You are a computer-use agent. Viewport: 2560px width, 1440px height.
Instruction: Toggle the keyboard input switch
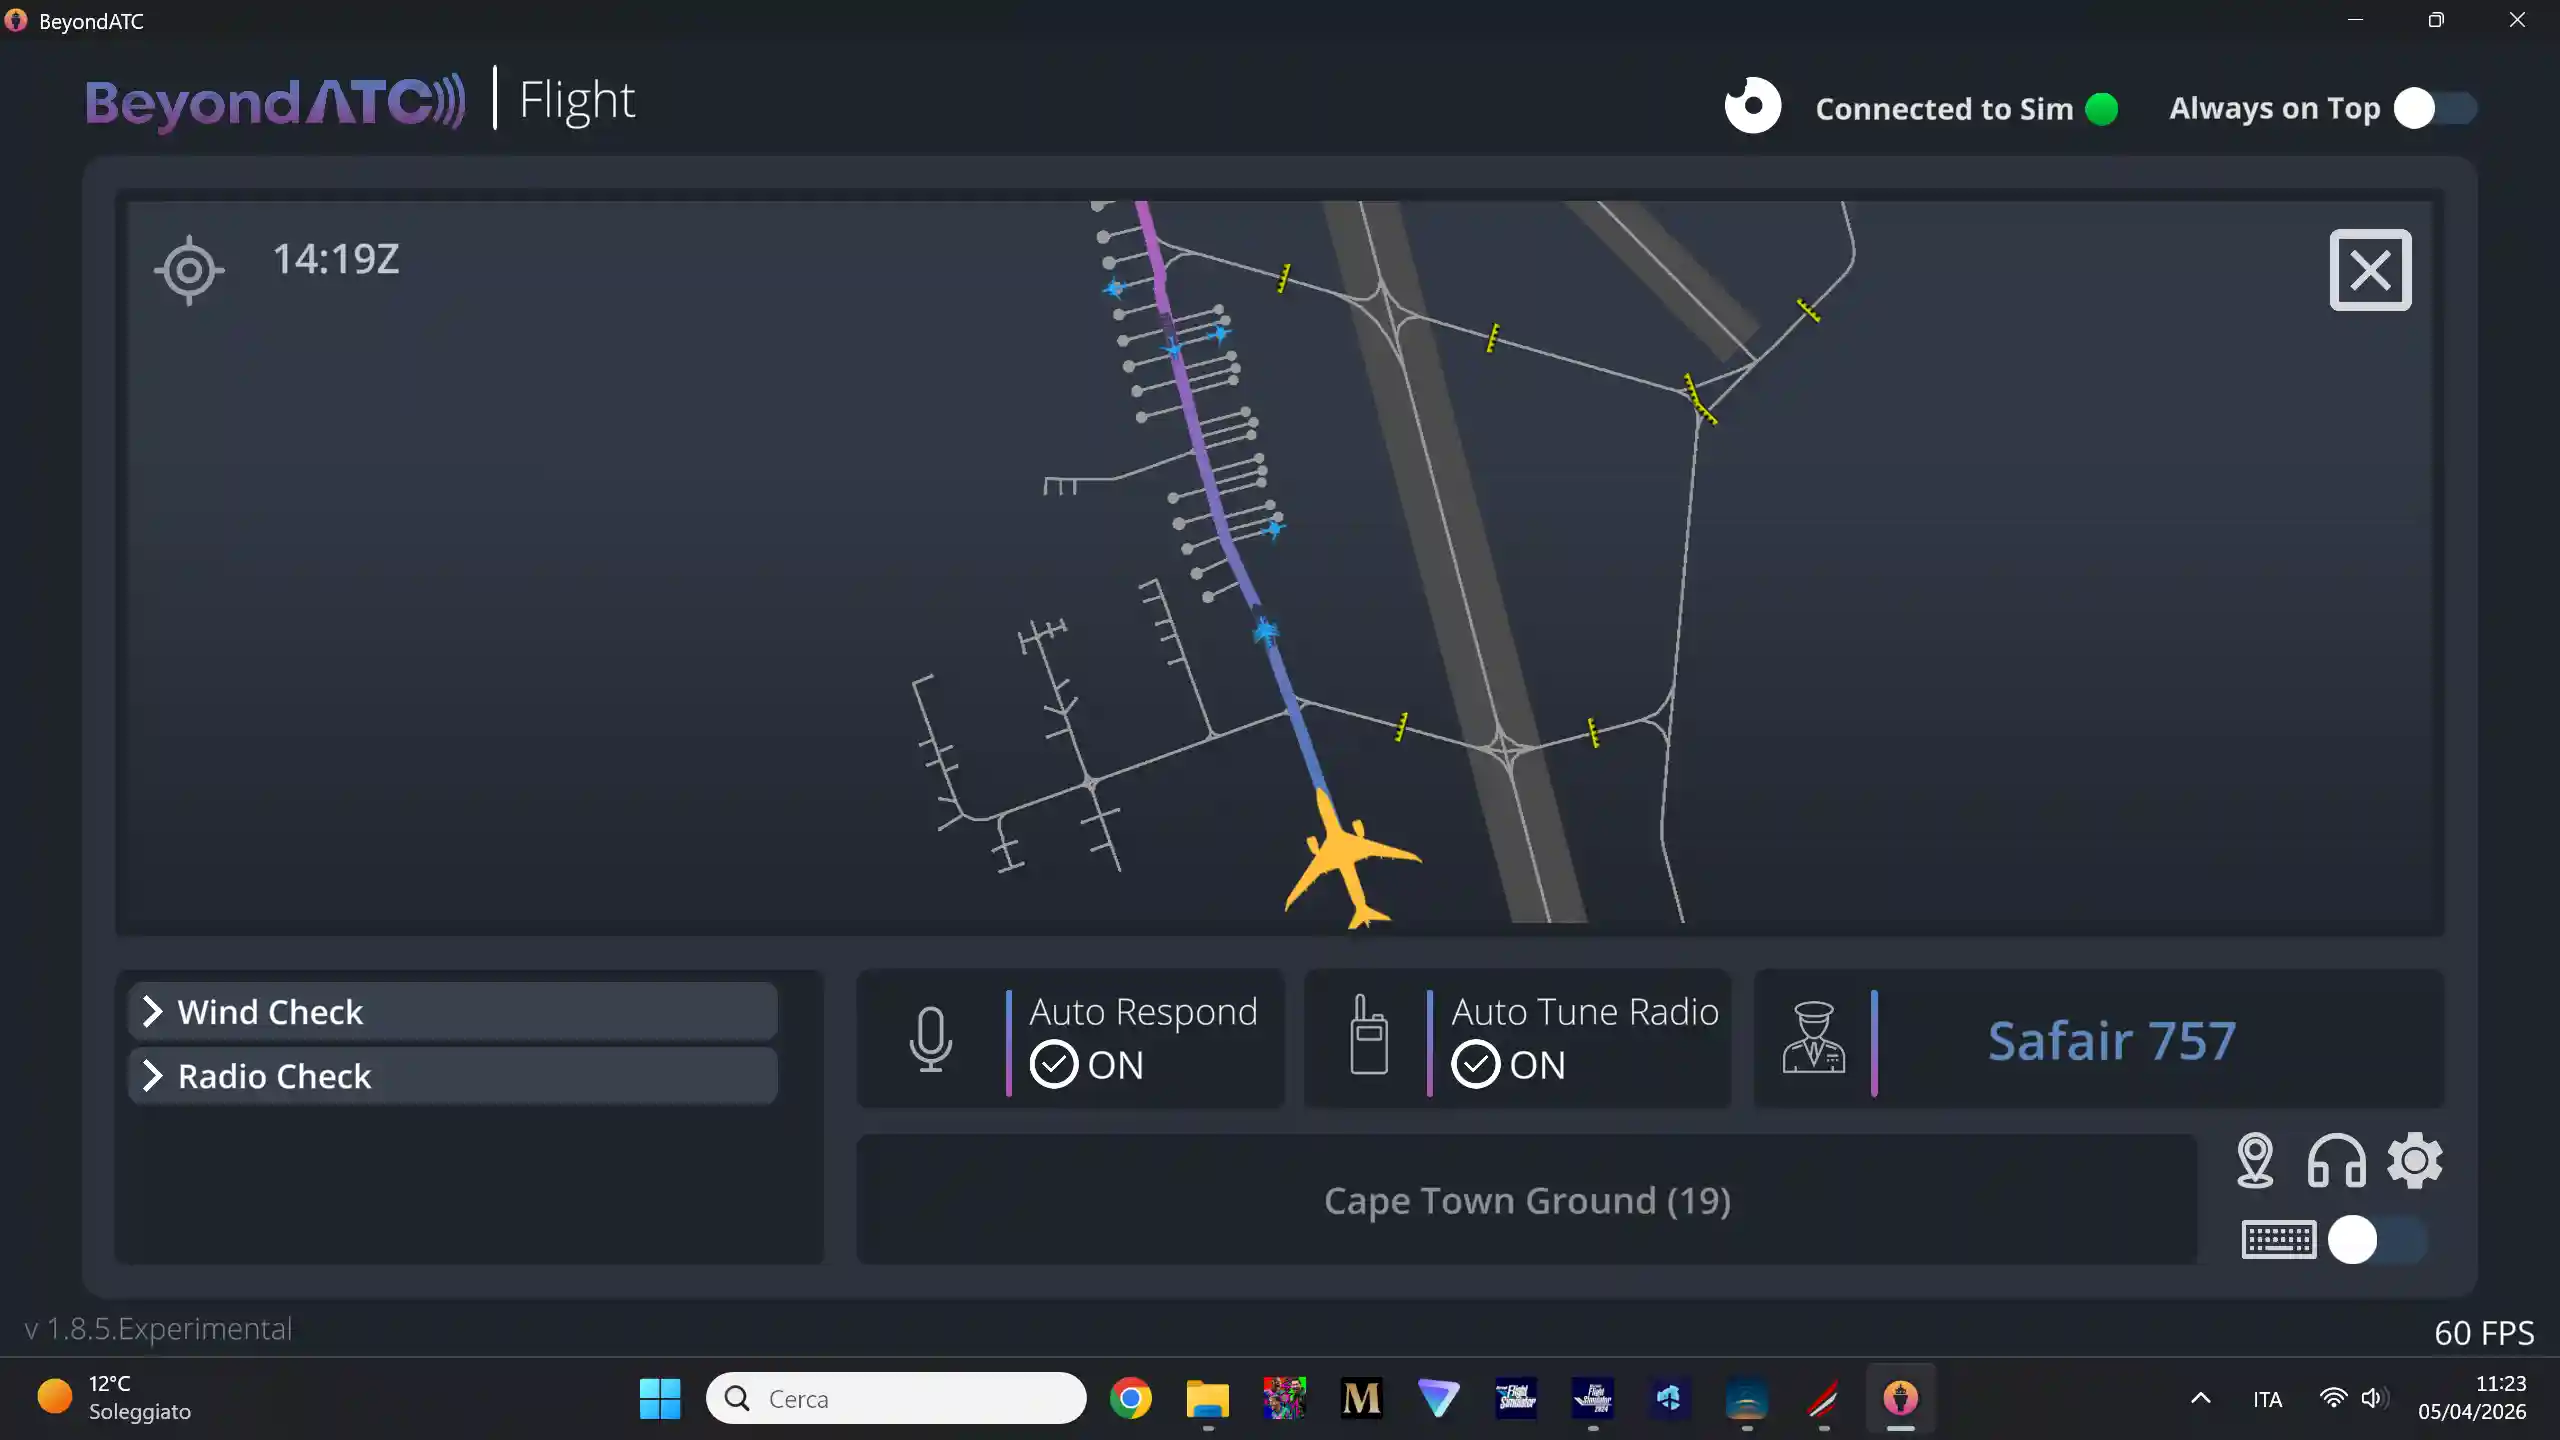[2377, 1241]
